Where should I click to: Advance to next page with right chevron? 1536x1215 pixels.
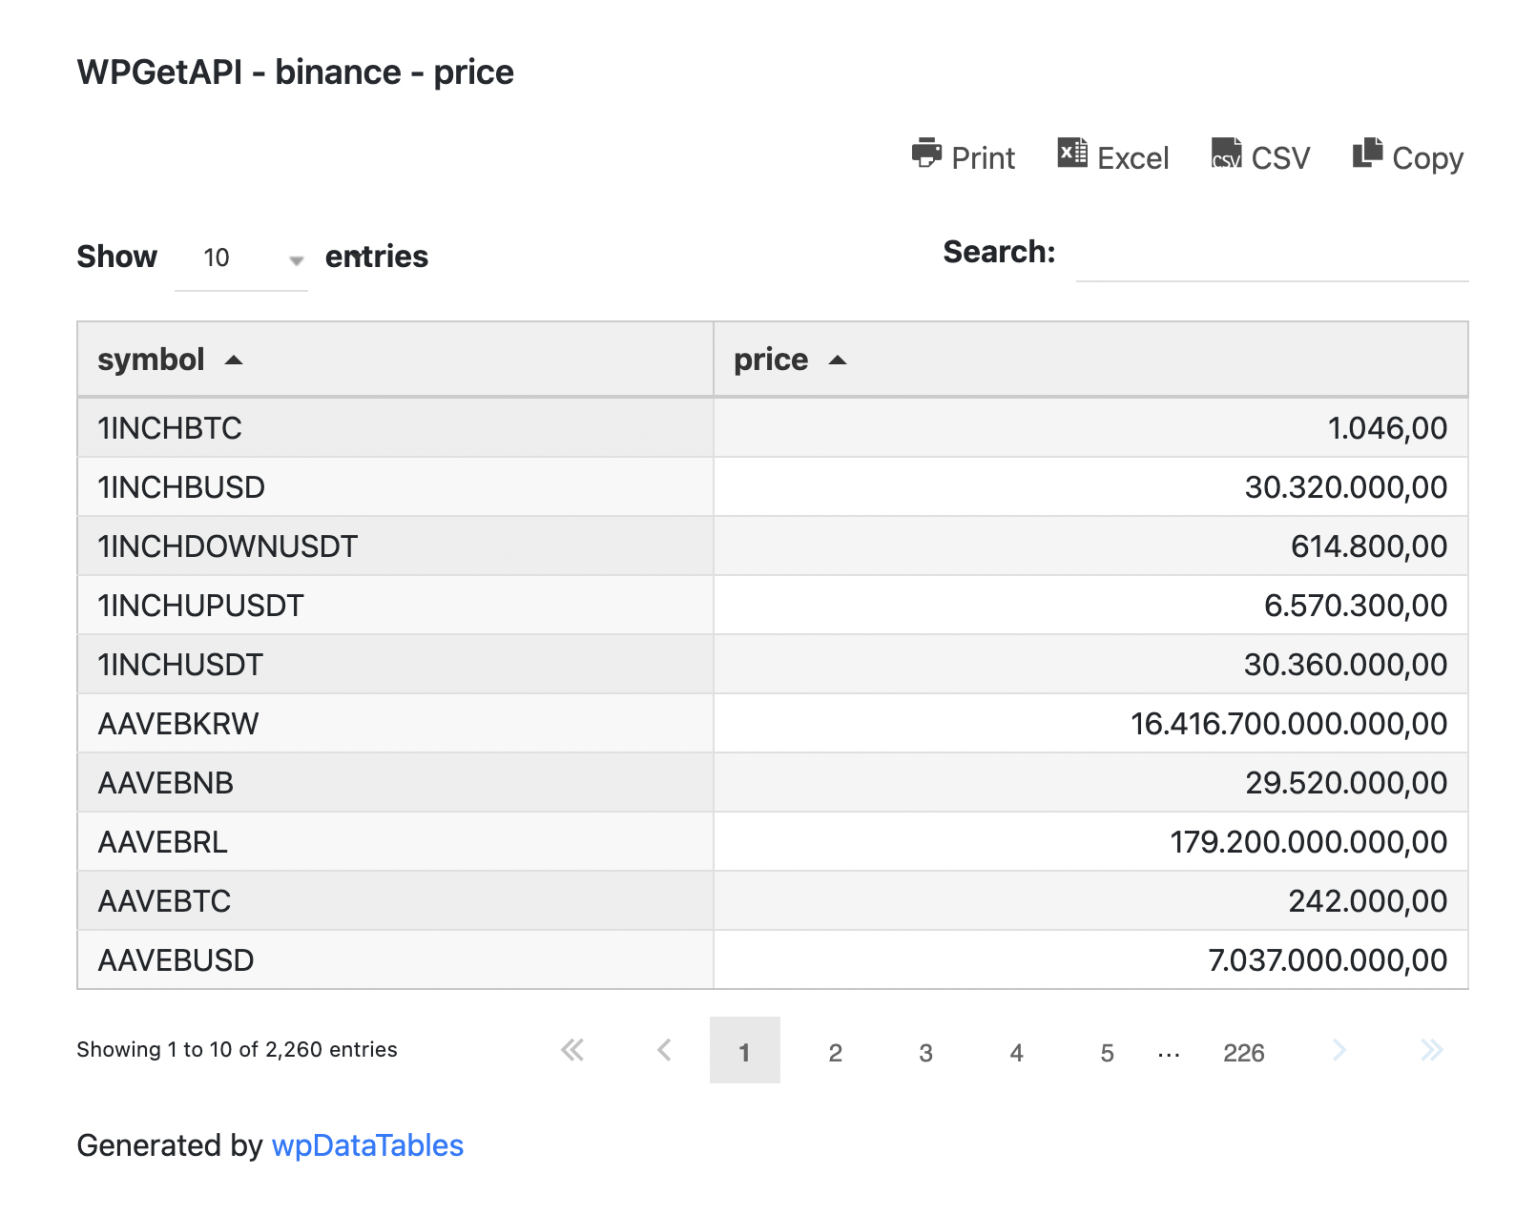click(1339, 1050)
